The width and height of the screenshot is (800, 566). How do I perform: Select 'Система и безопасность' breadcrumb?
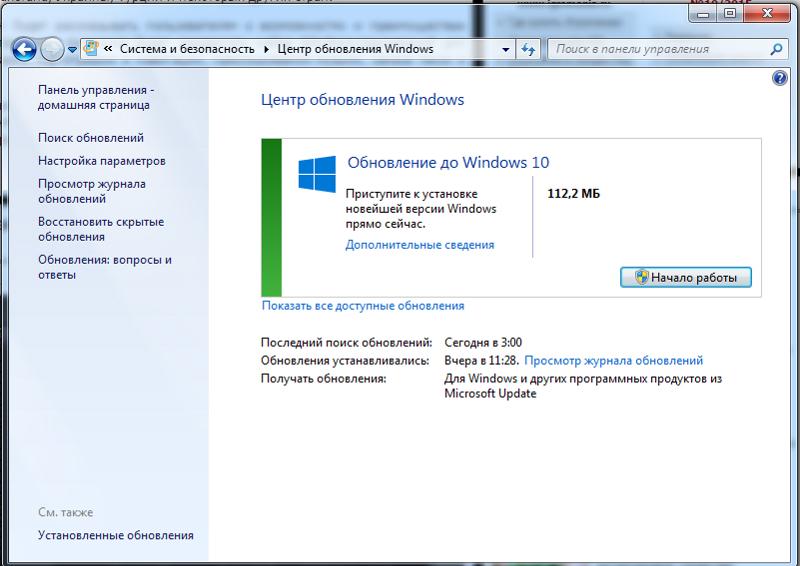click(x=187, y=49)
